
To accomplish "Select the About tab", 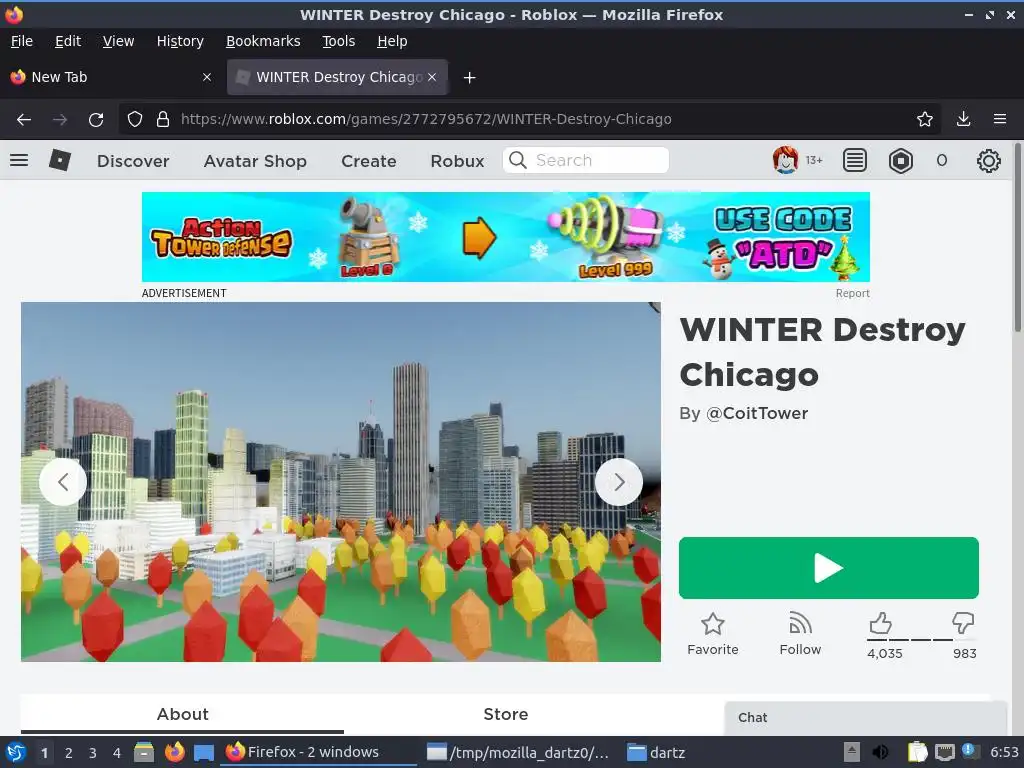I will pos(182,714).
